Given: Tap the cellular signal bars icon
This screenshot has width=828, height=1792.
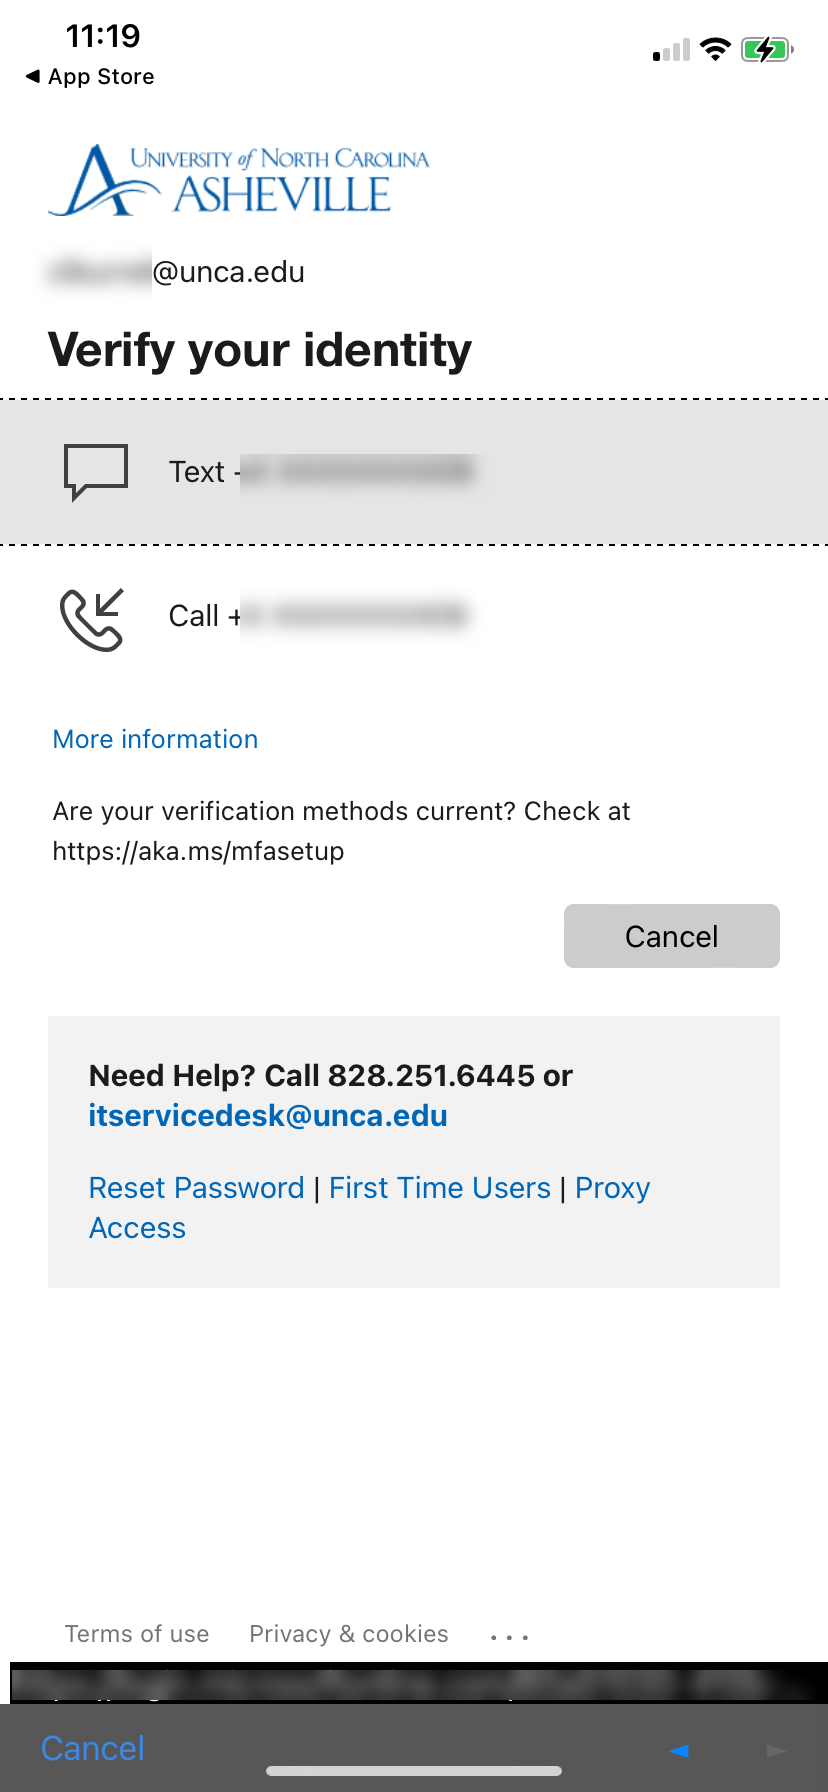Looking at the screenshot, I should [x=671, y=50].
